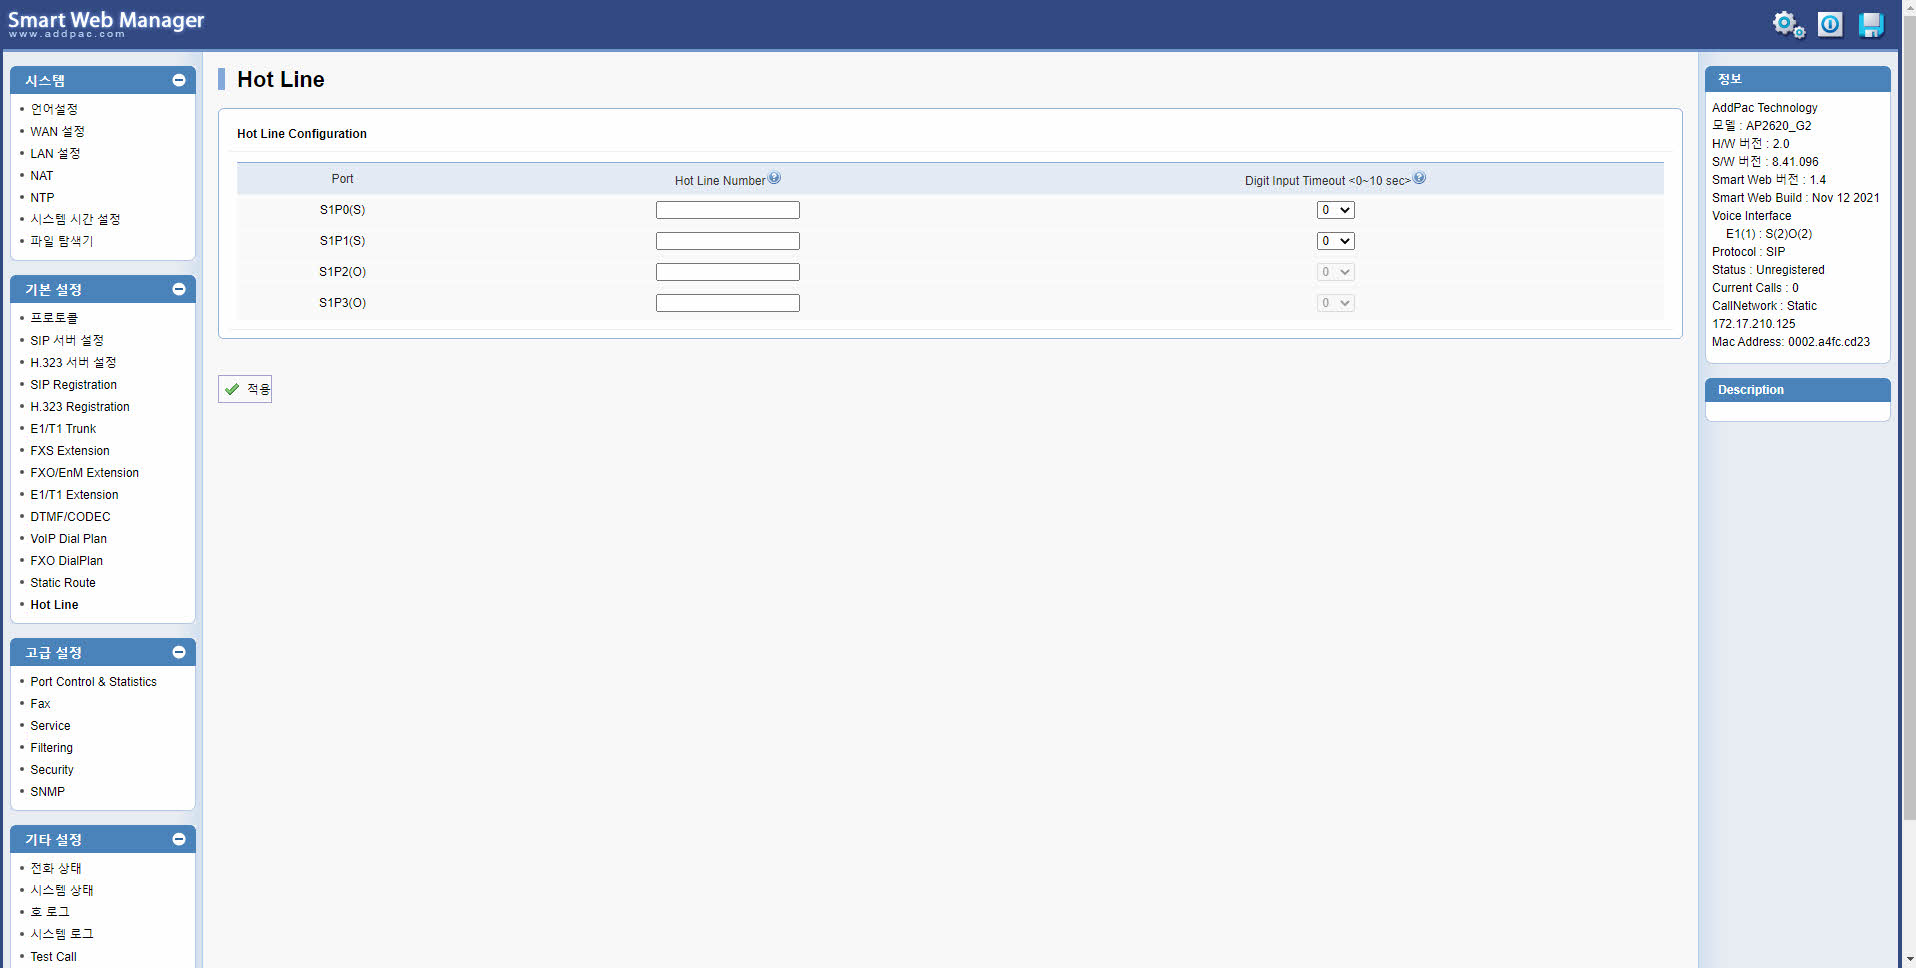Click the gears settings icon in header
The image size is (1916, 968).
click(1788, 24)
